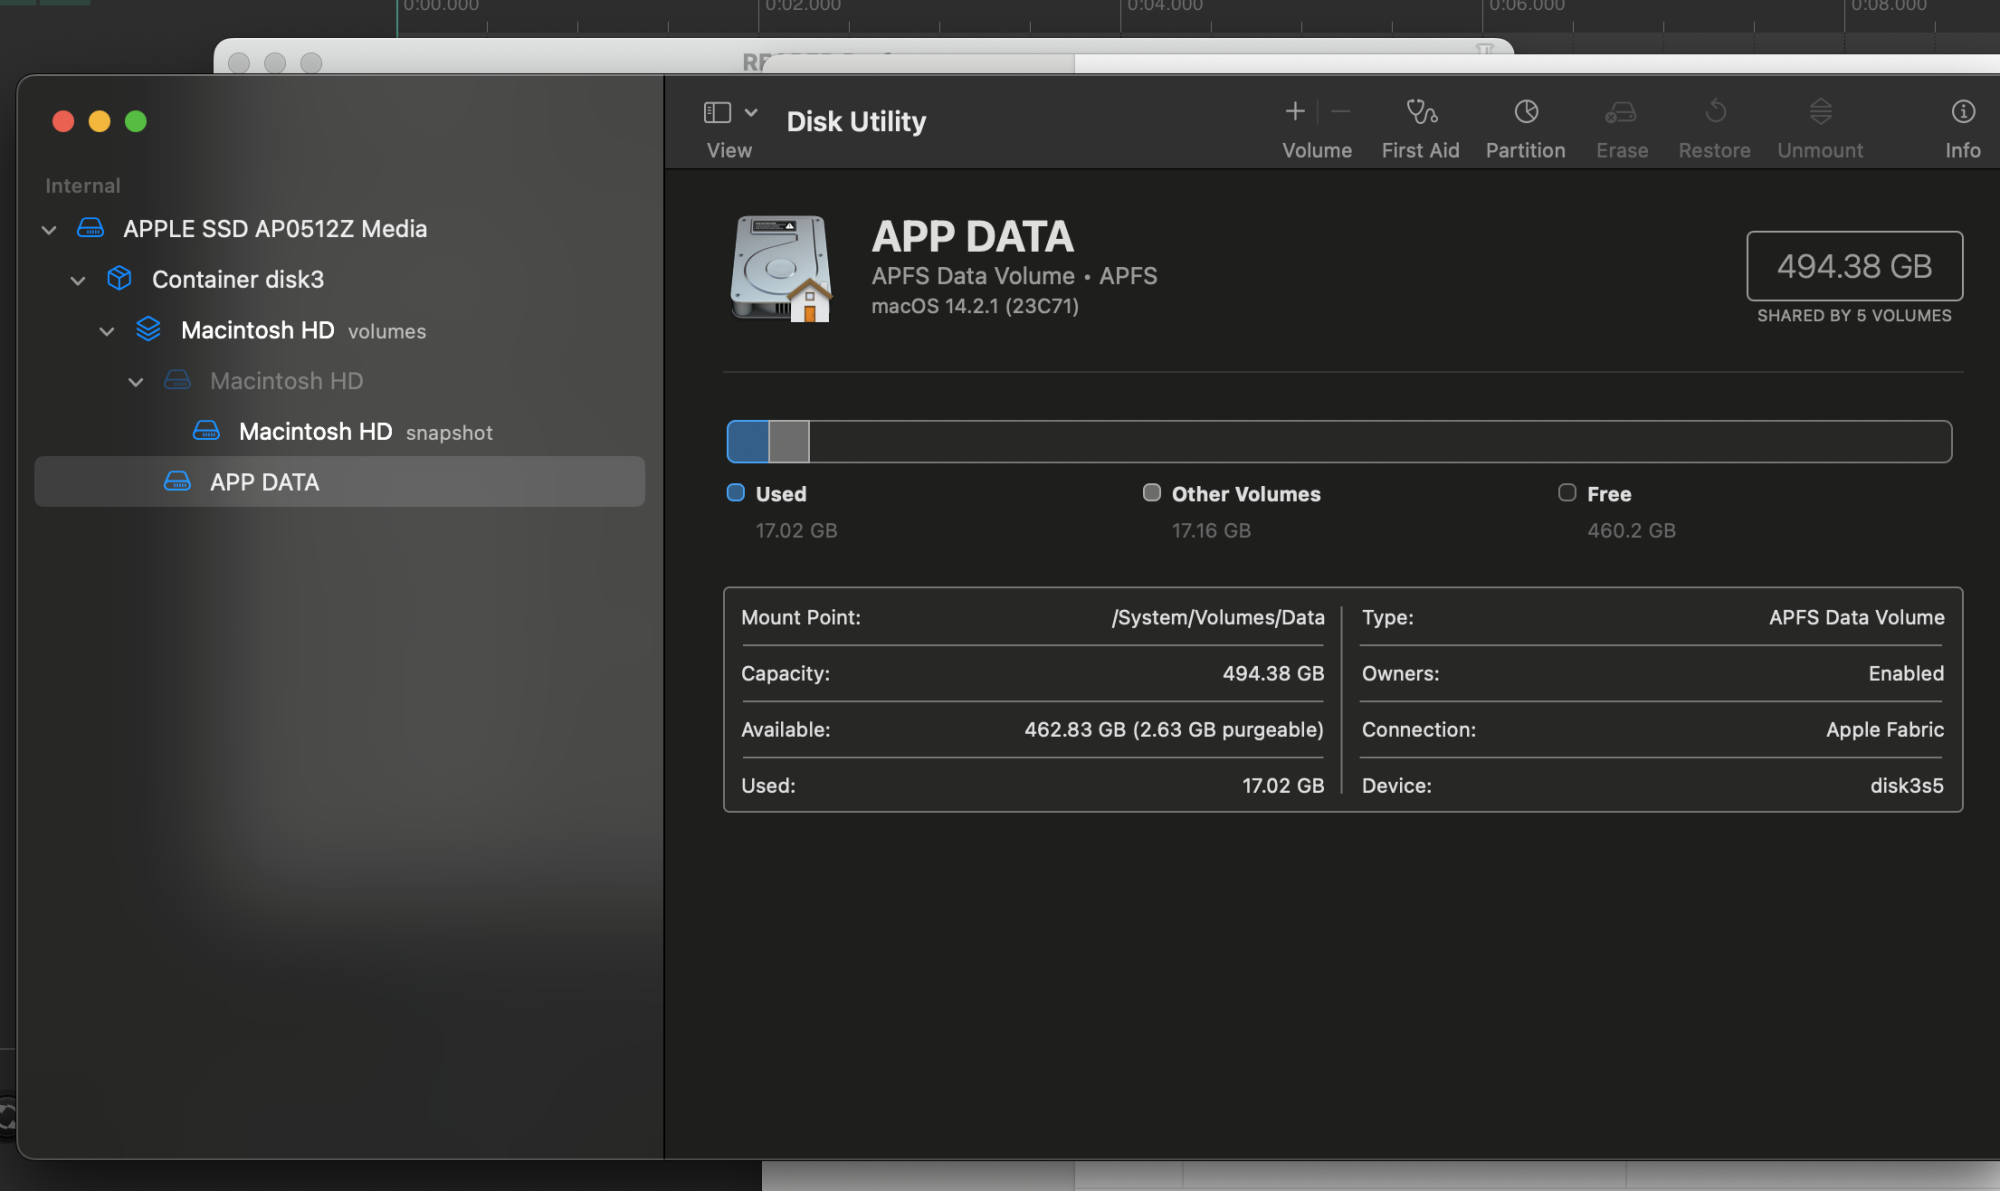Screen dimensions: 2000x1191
Task: Click the Other Volumes 17.16 GB value
Action: click(1211, 531)
